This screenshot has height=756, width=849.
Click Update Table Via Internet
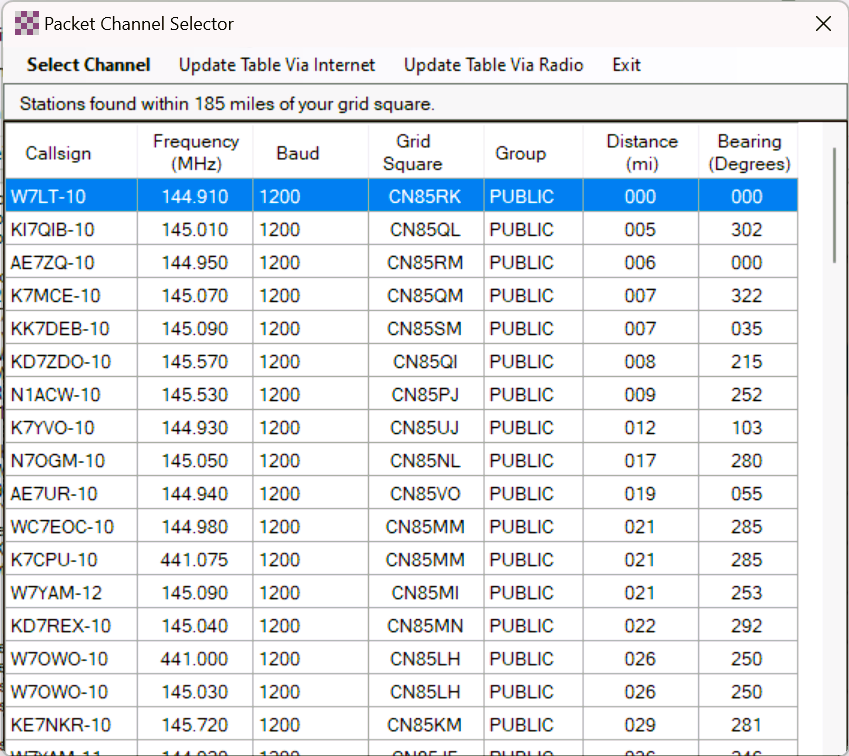coord(277,65)
